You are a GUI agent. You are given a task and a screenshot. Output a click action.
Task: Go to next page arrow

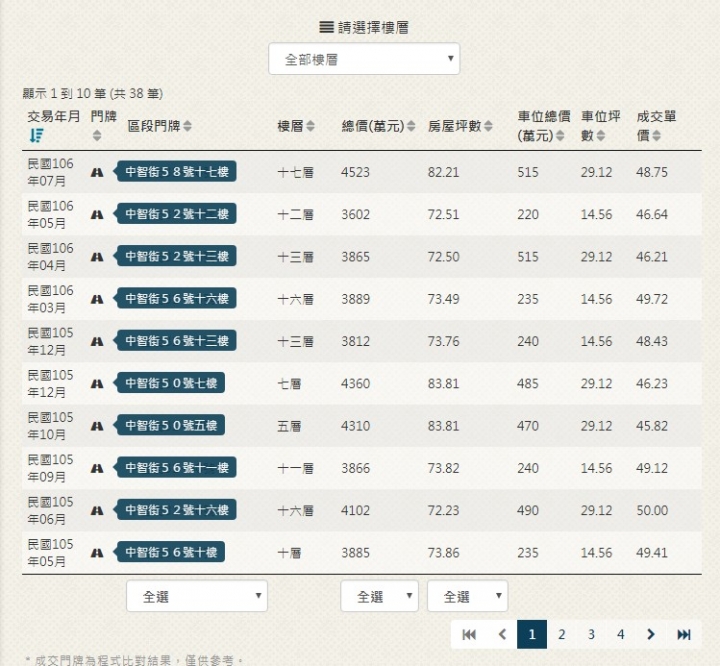(651, 634)
